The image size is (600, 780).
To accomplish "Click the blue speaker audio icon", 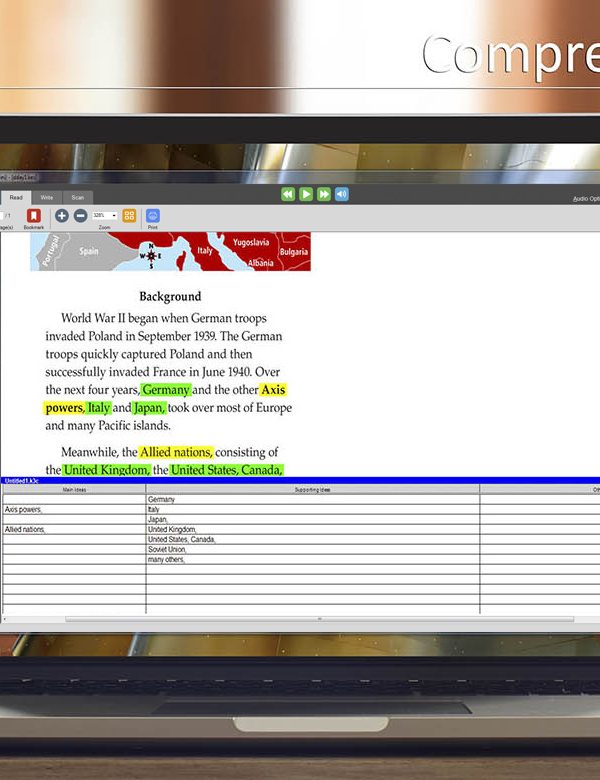I will [341, 194].
